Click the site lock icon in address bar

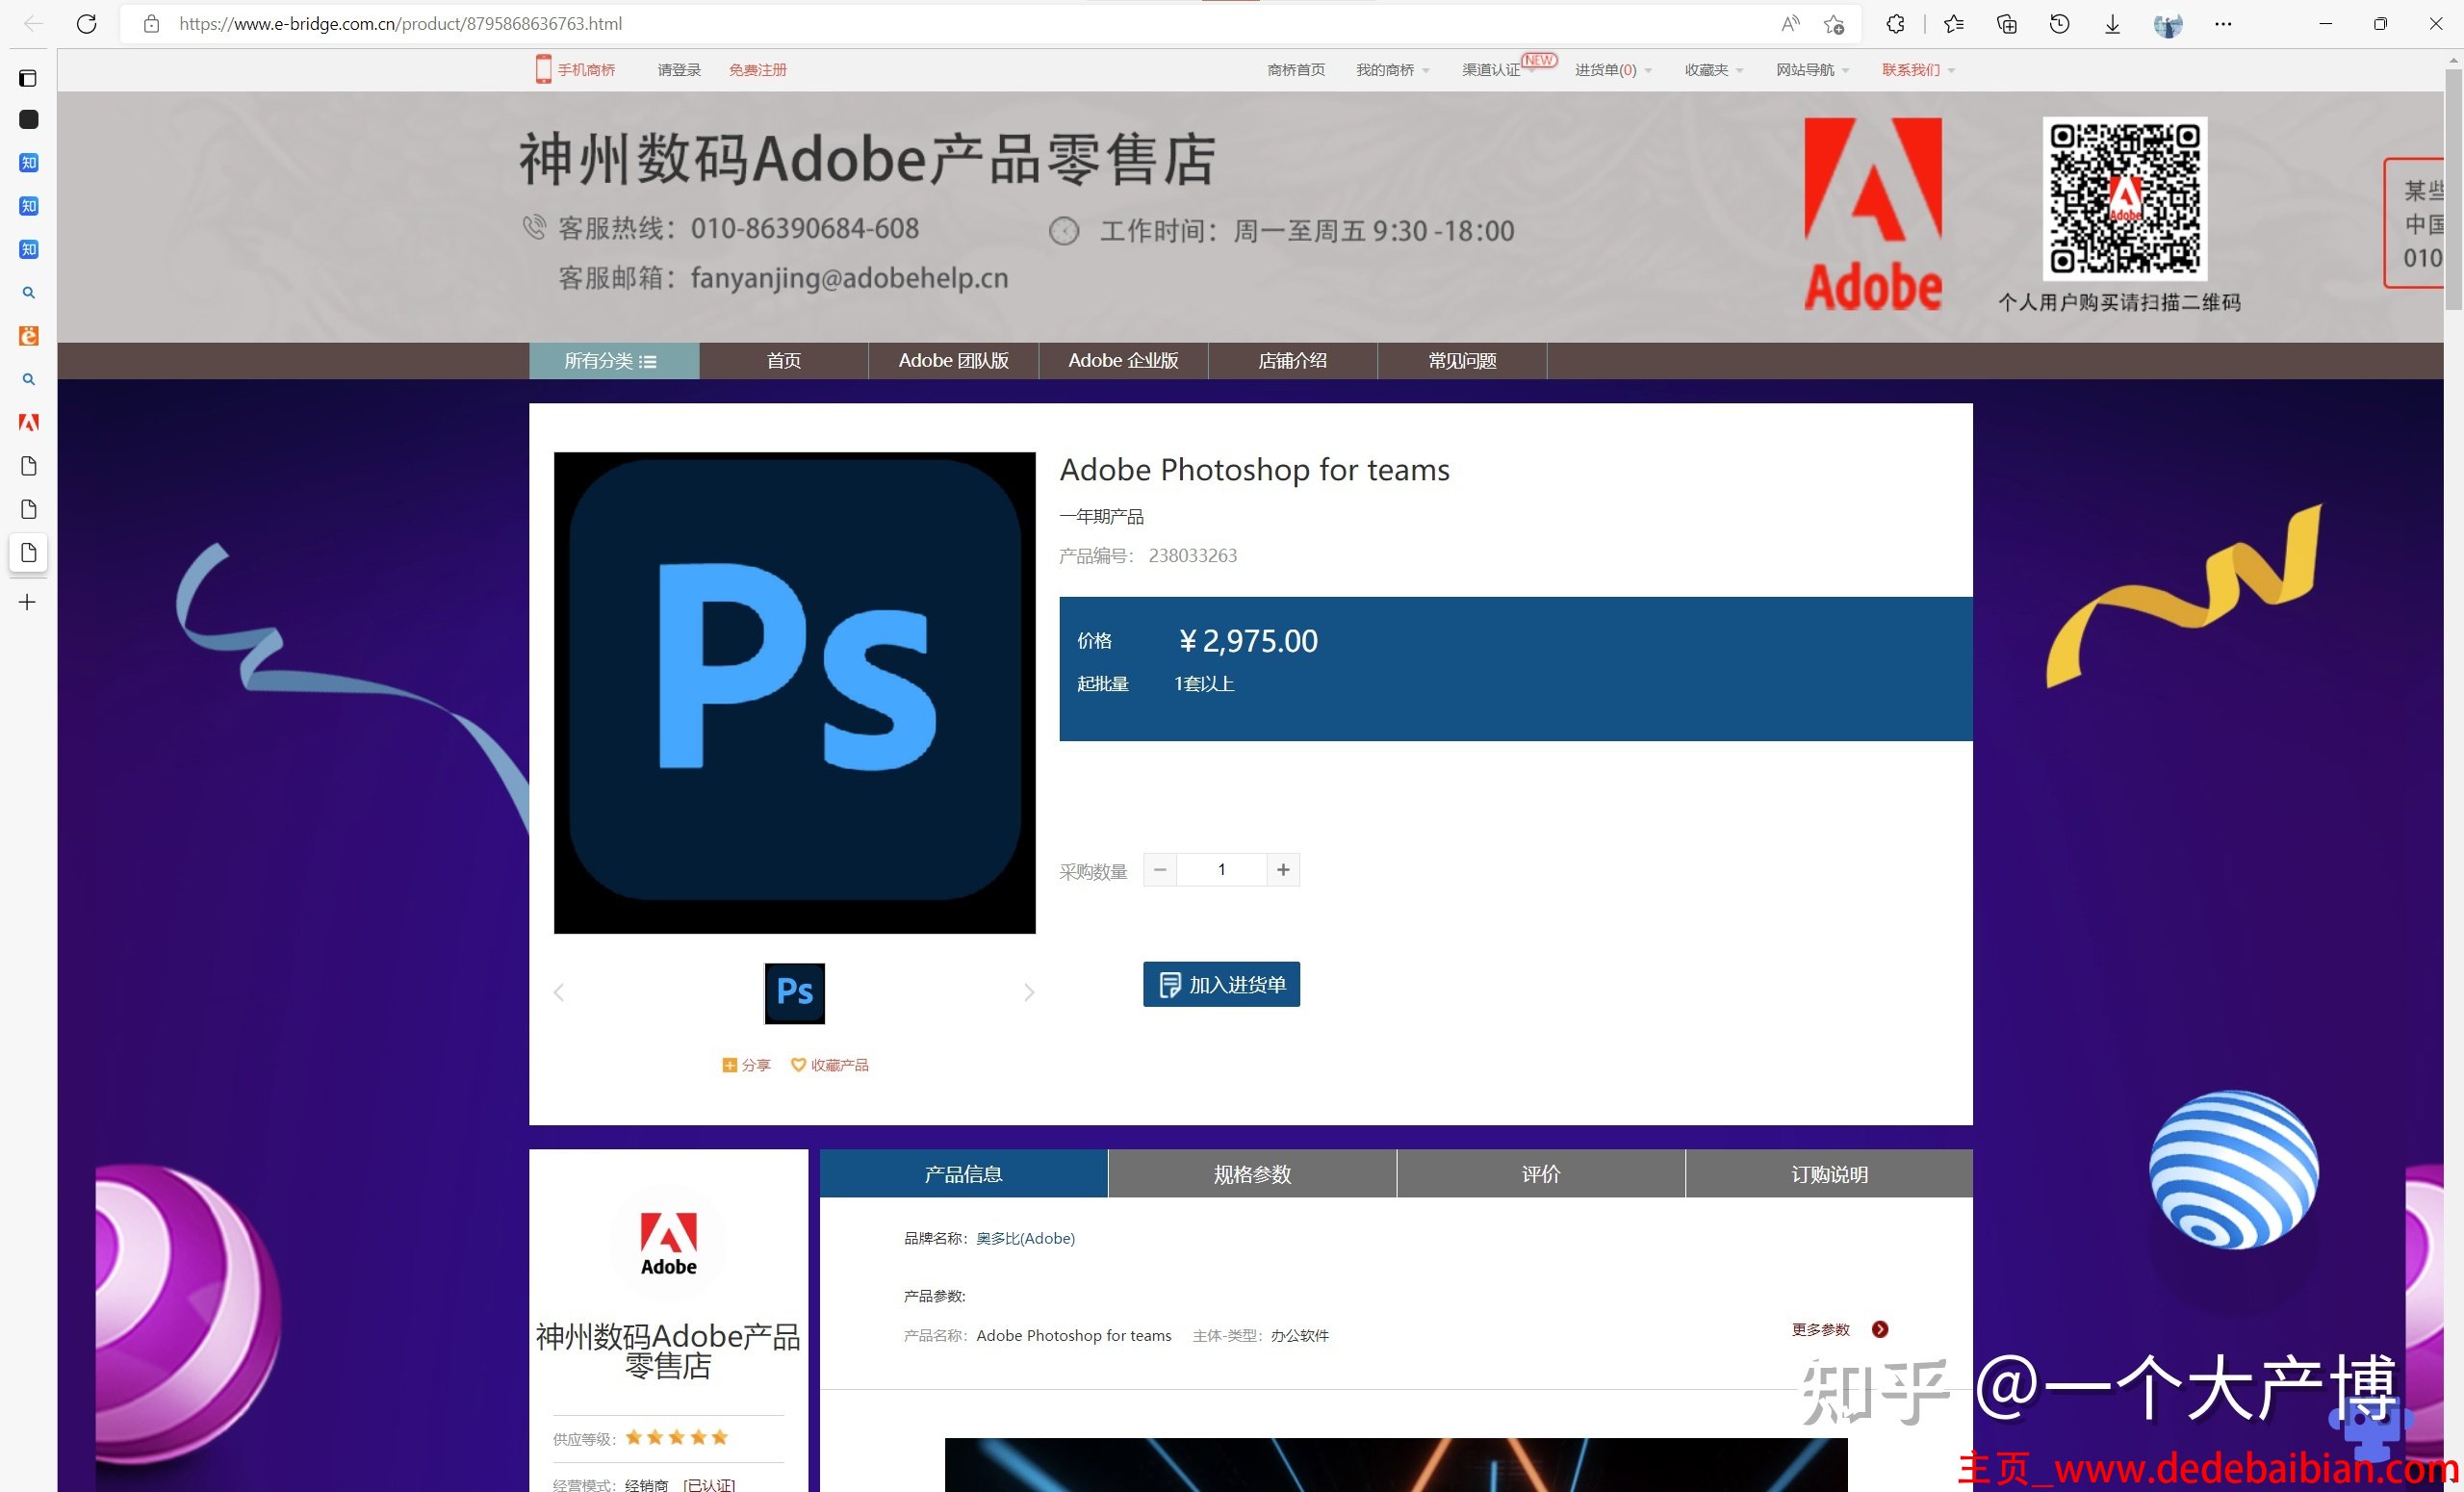coord(151,24)
